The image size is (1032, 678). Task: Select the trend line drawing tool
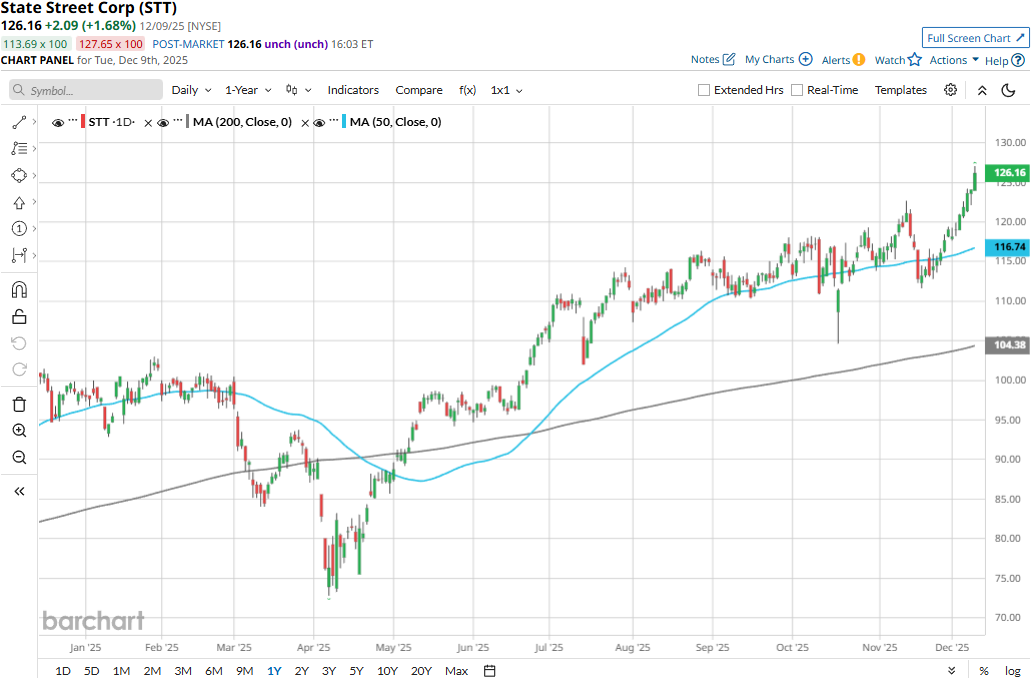[19, 122]
